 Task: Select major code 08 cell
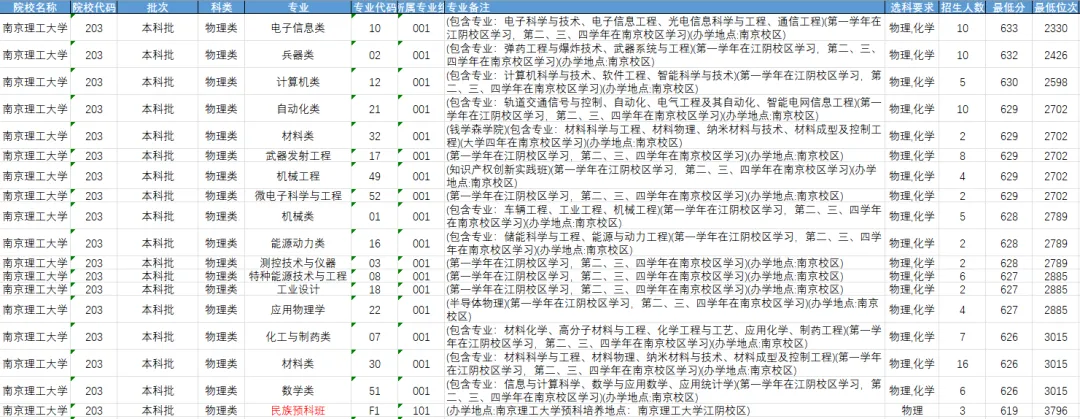coord(375,276)
